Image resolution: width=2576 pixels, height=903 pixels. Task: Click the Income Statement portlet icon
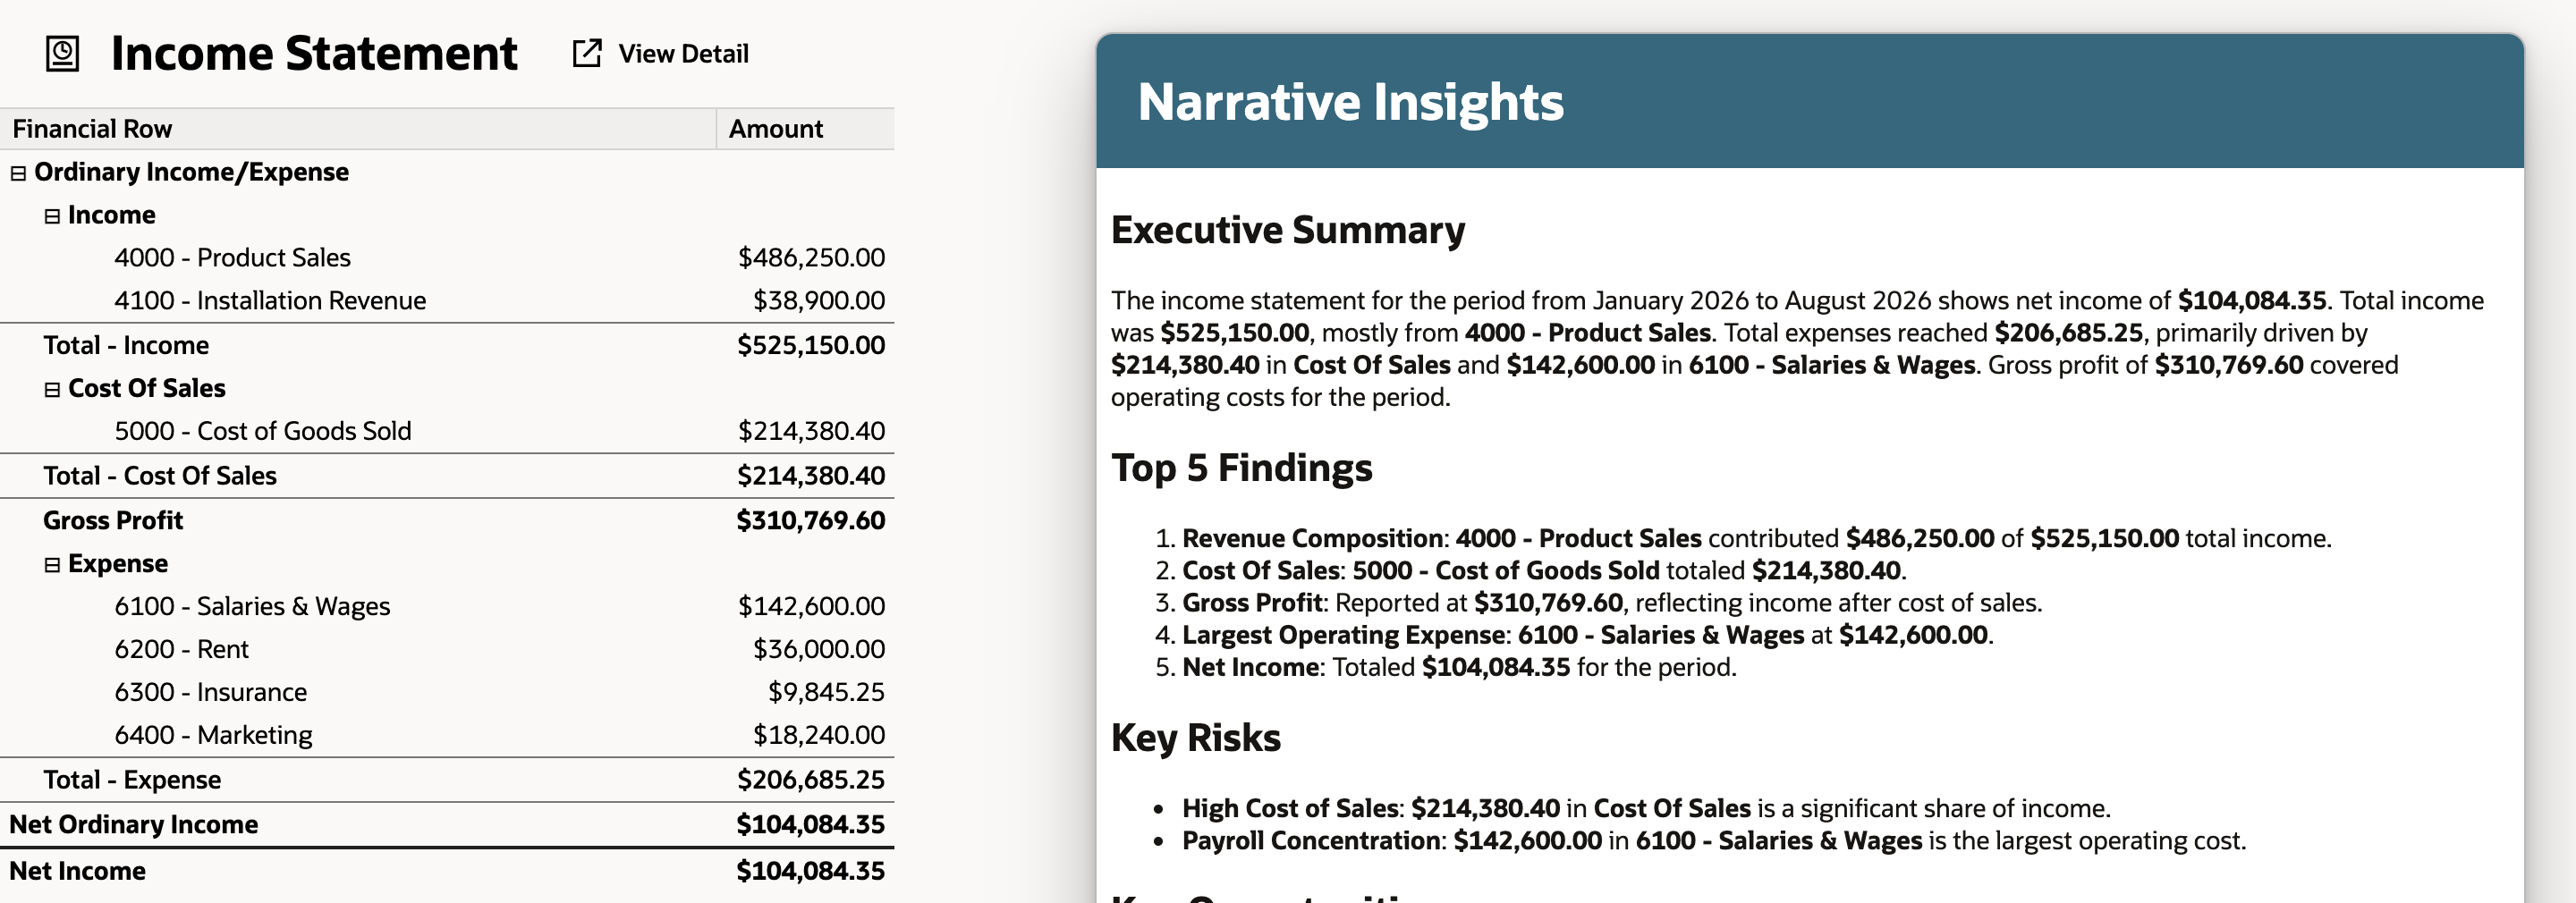62,53
